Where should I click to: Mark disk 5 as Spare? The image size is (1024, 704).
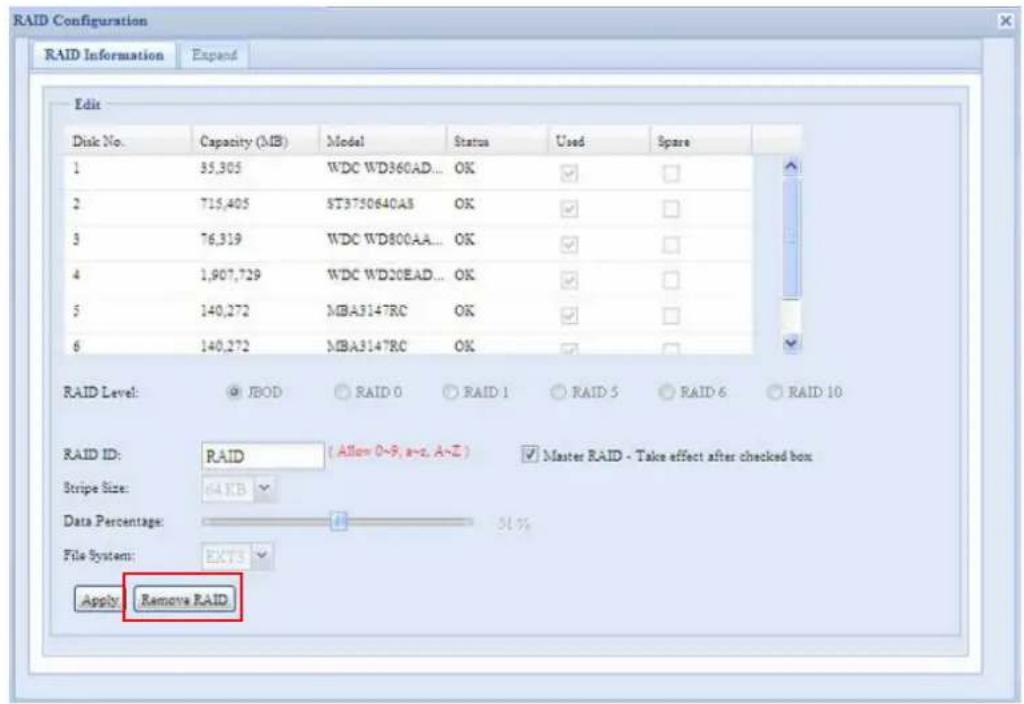[671, 315]
